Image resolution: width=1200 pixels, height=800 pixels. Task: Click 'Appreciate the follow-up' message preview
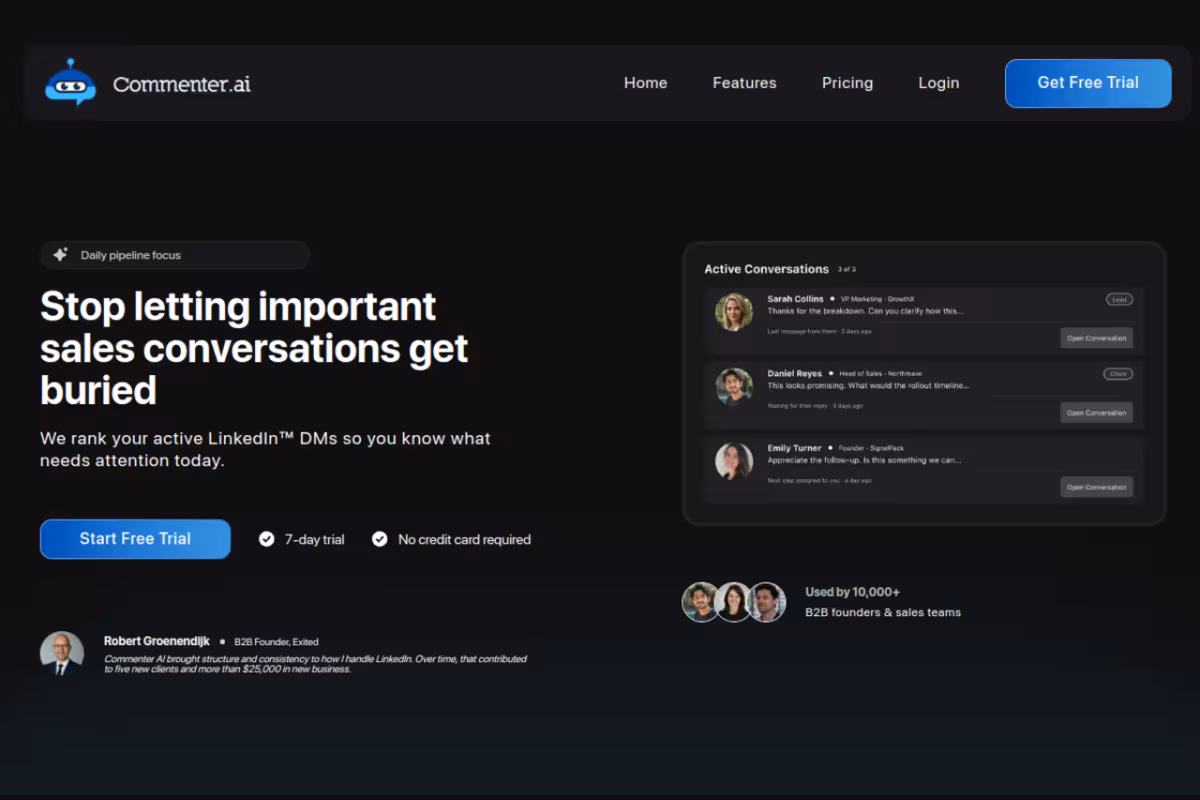pos(865,460)
